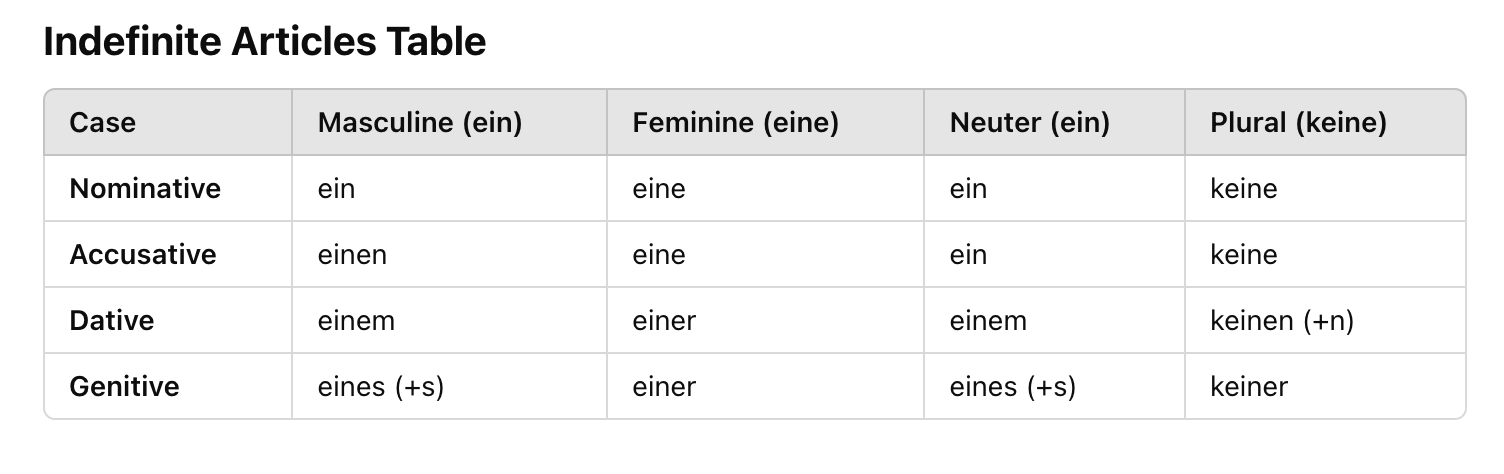The image size is (1504, 474).
Task: Click the Accusative row label
Action: point(143,254)
